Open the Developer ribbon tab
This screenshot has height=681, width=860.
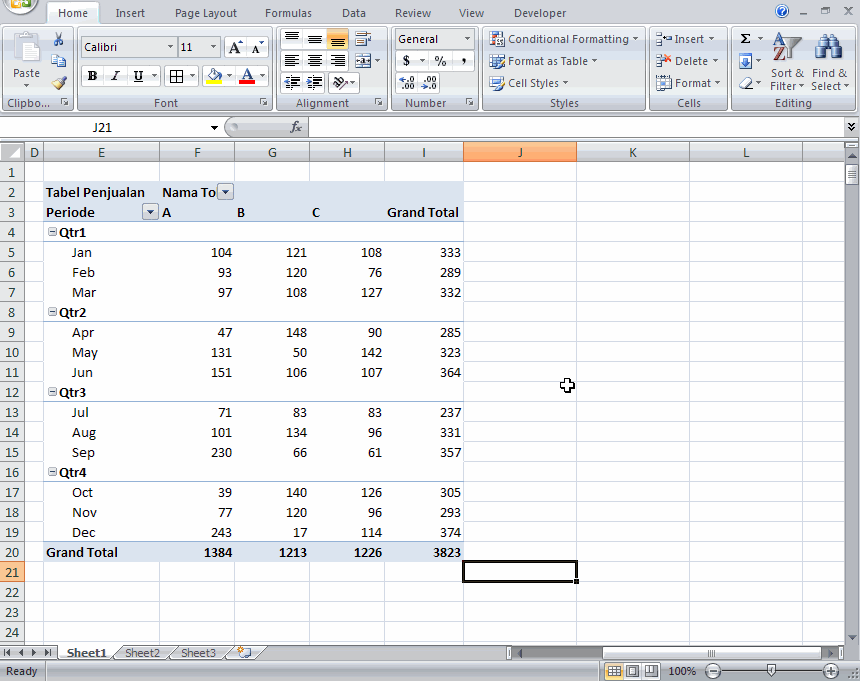pos(539,13)
